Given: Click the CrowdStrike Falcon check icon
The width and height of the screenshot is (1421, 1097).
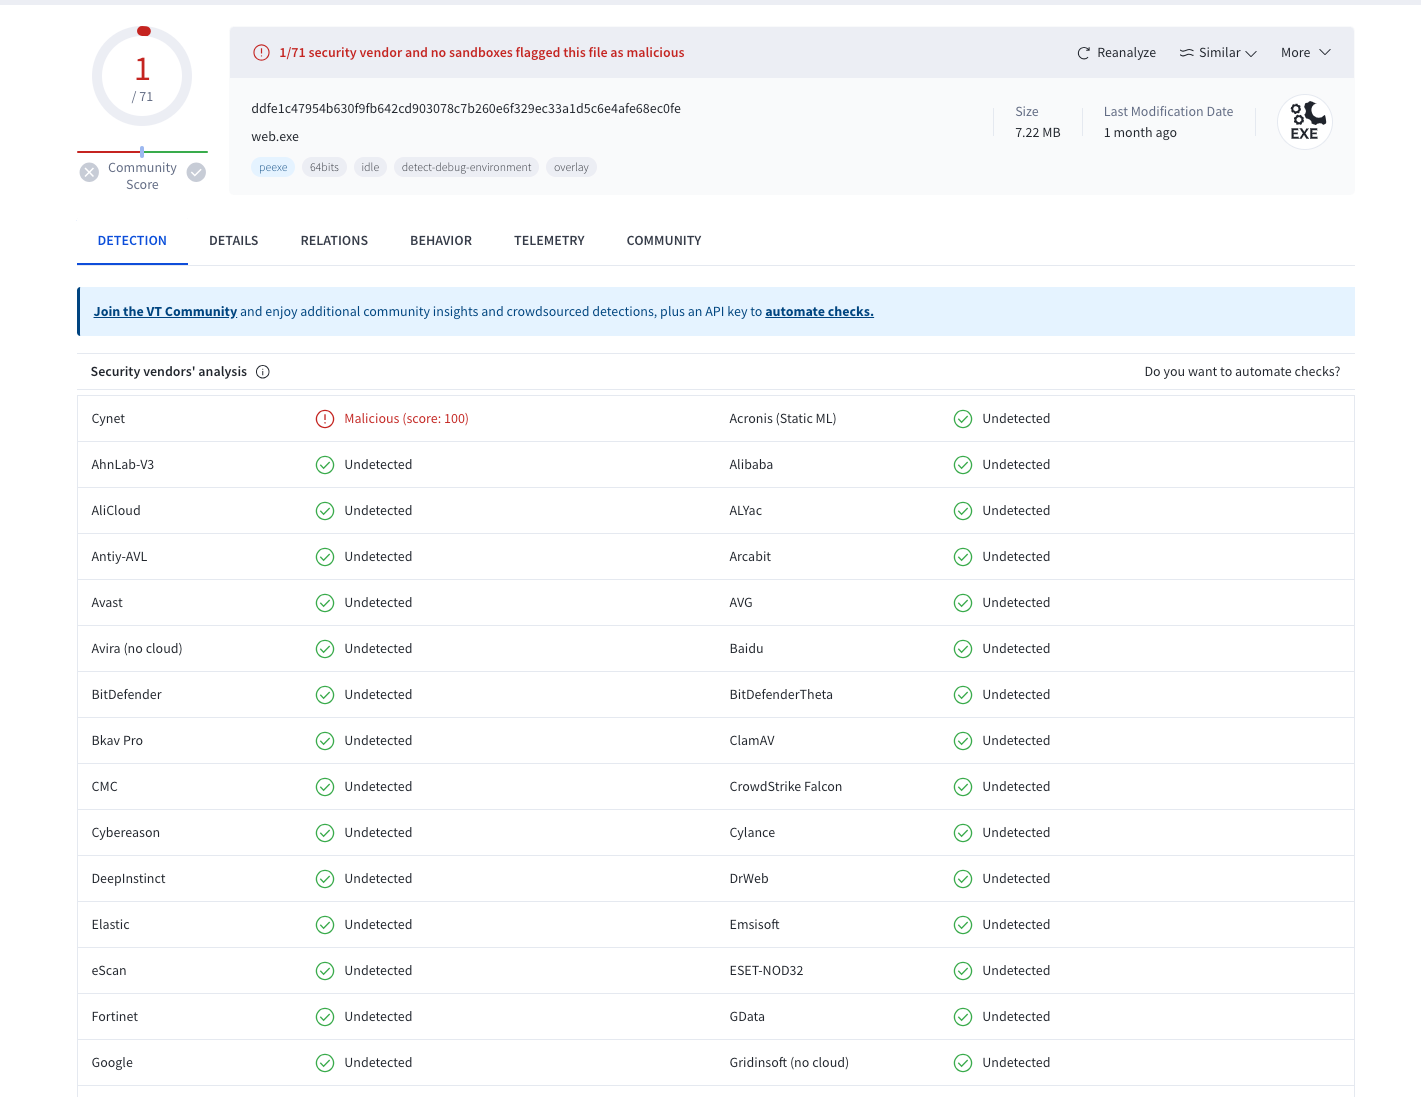Looking at the screenshot, I should coord(963,787).
